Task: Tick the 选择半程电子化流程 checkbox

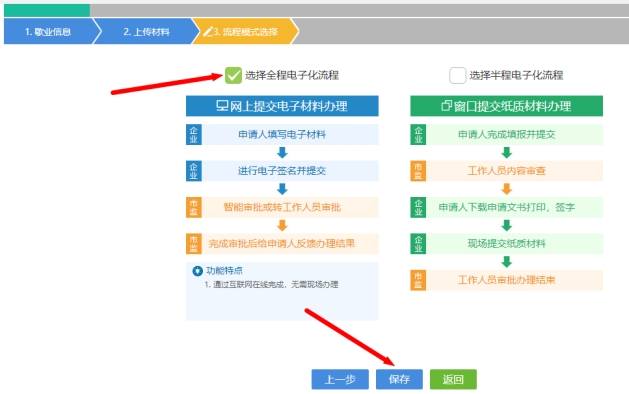Action: click(x=457, y=75)
